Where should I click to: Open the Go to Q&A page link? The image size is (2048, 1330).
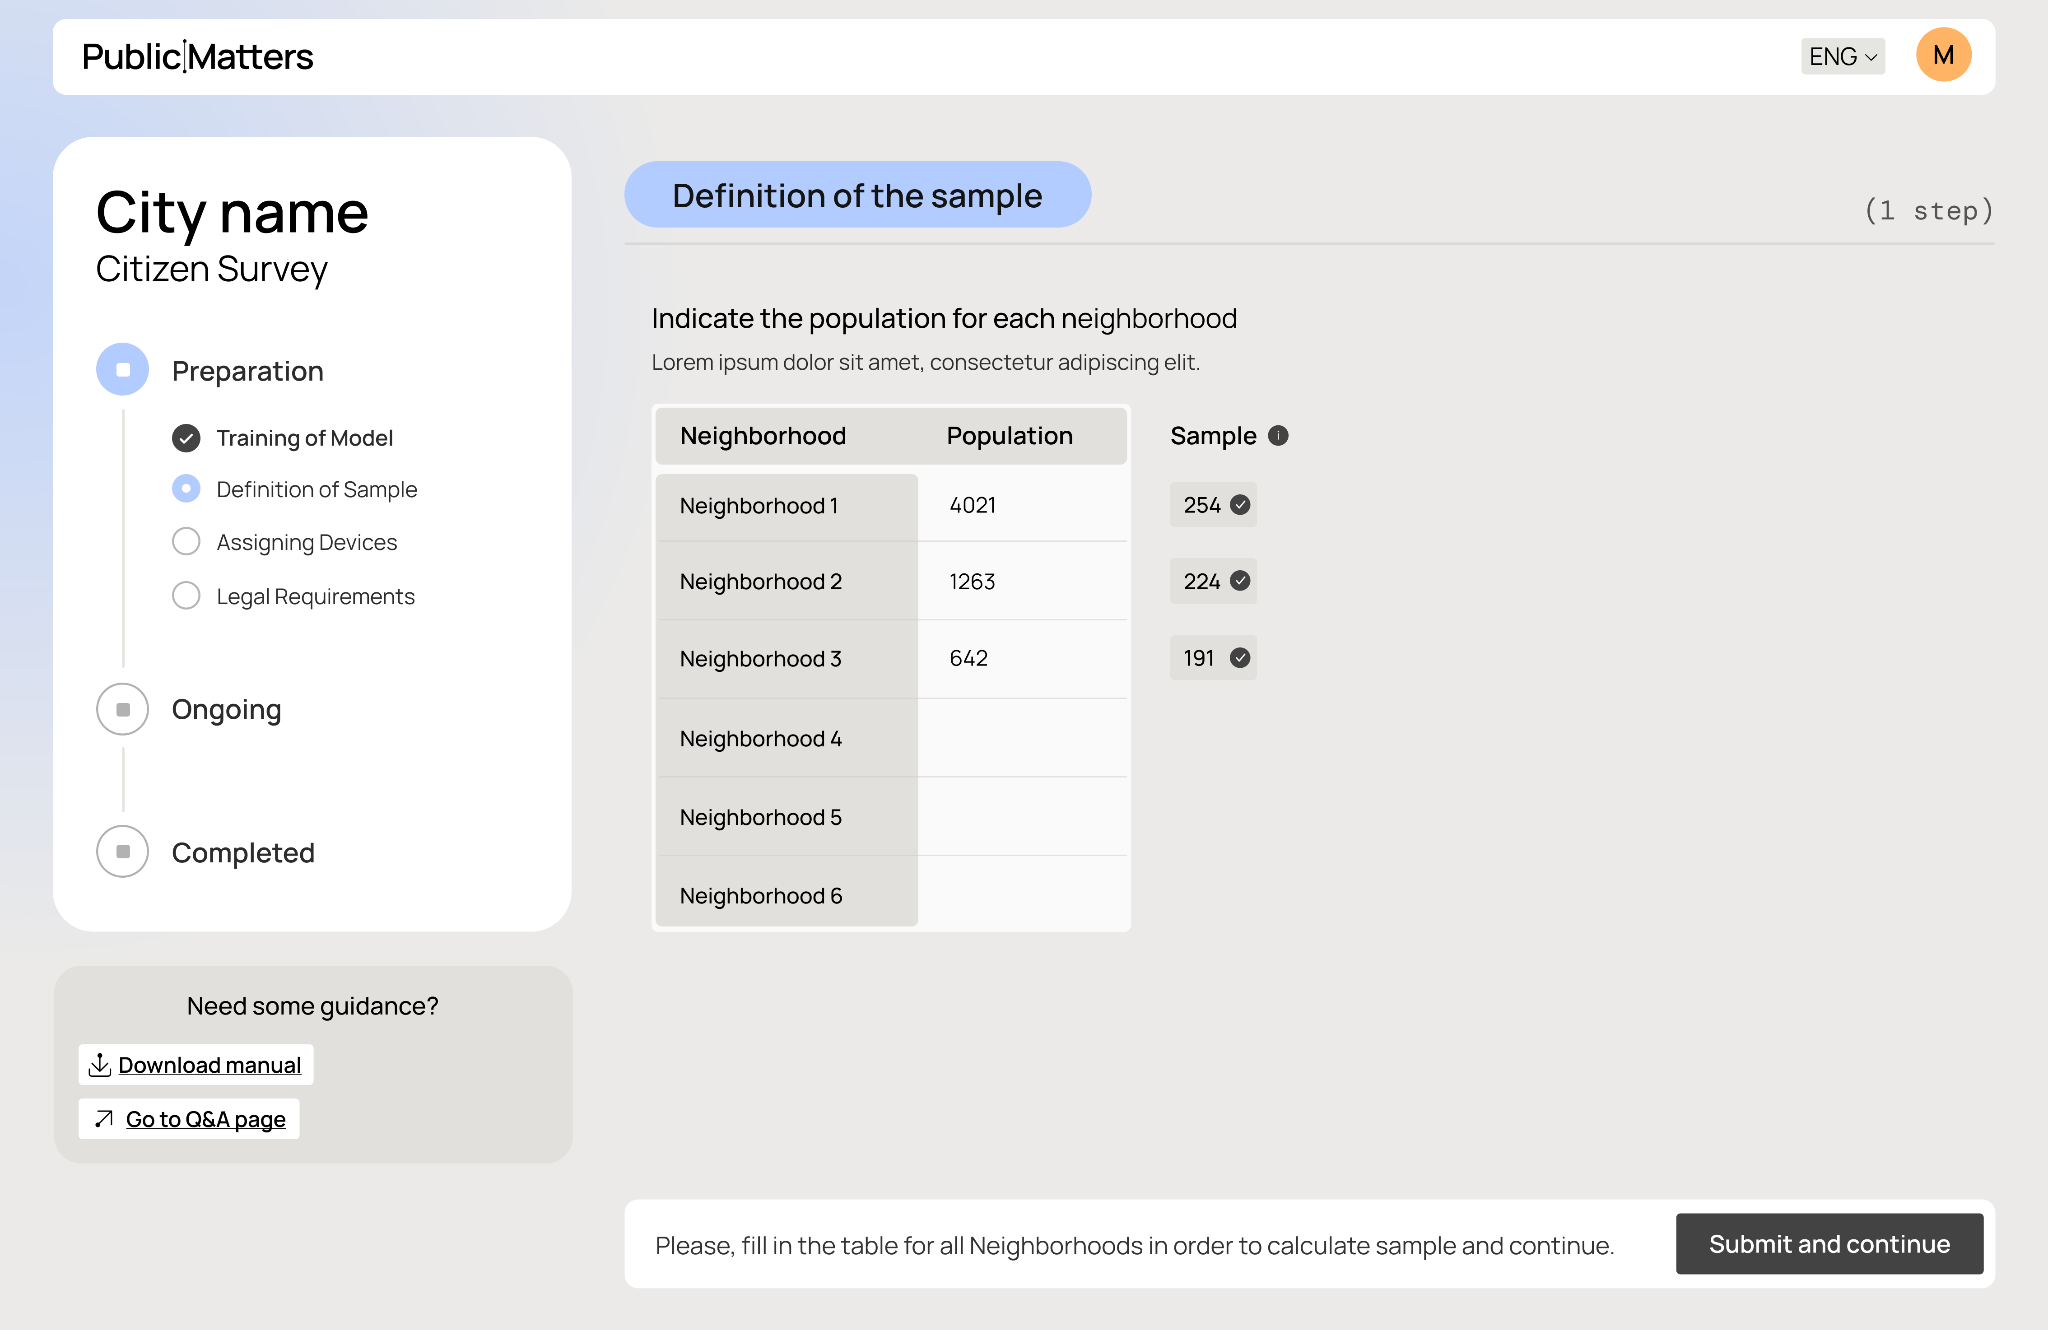point(204,1119)
